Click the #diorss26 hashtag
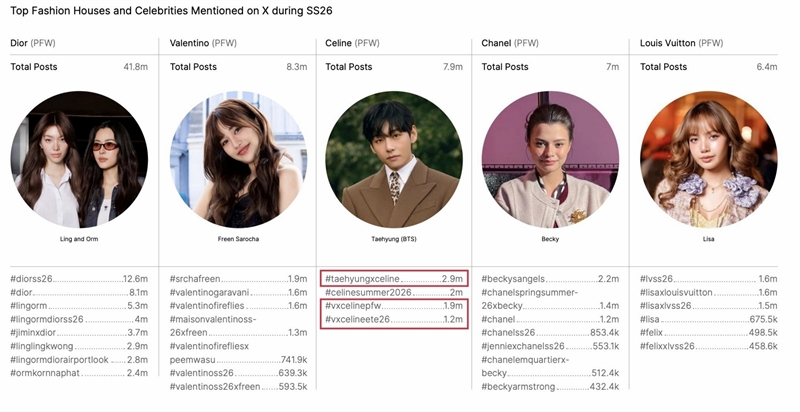Image resolution: width=800 pixels, height=412 pixels. [35, 278]
